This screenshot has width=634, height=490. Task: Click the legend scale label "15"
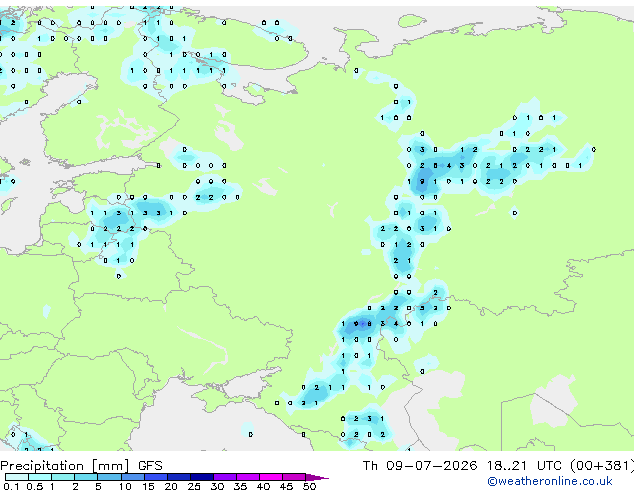pyautogui.click(x=148, y=486)
